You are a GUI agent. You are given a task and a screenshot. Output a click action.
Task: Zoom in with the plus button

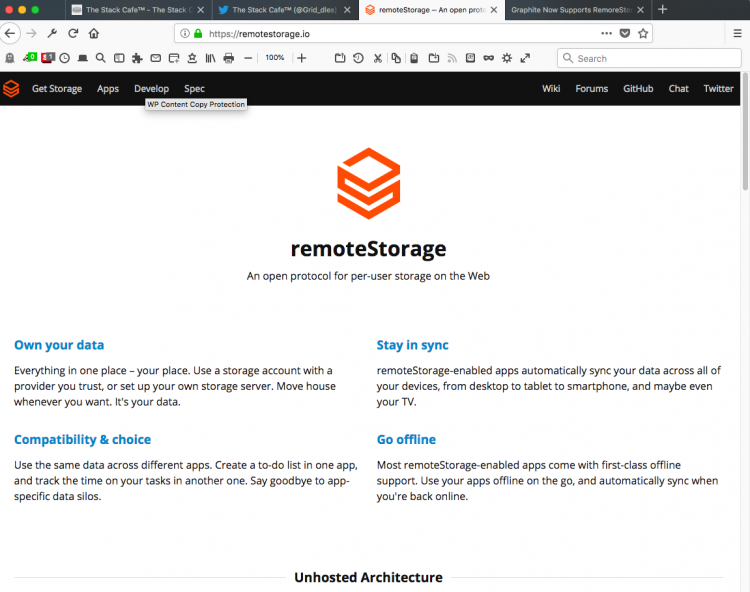(301, 58)
